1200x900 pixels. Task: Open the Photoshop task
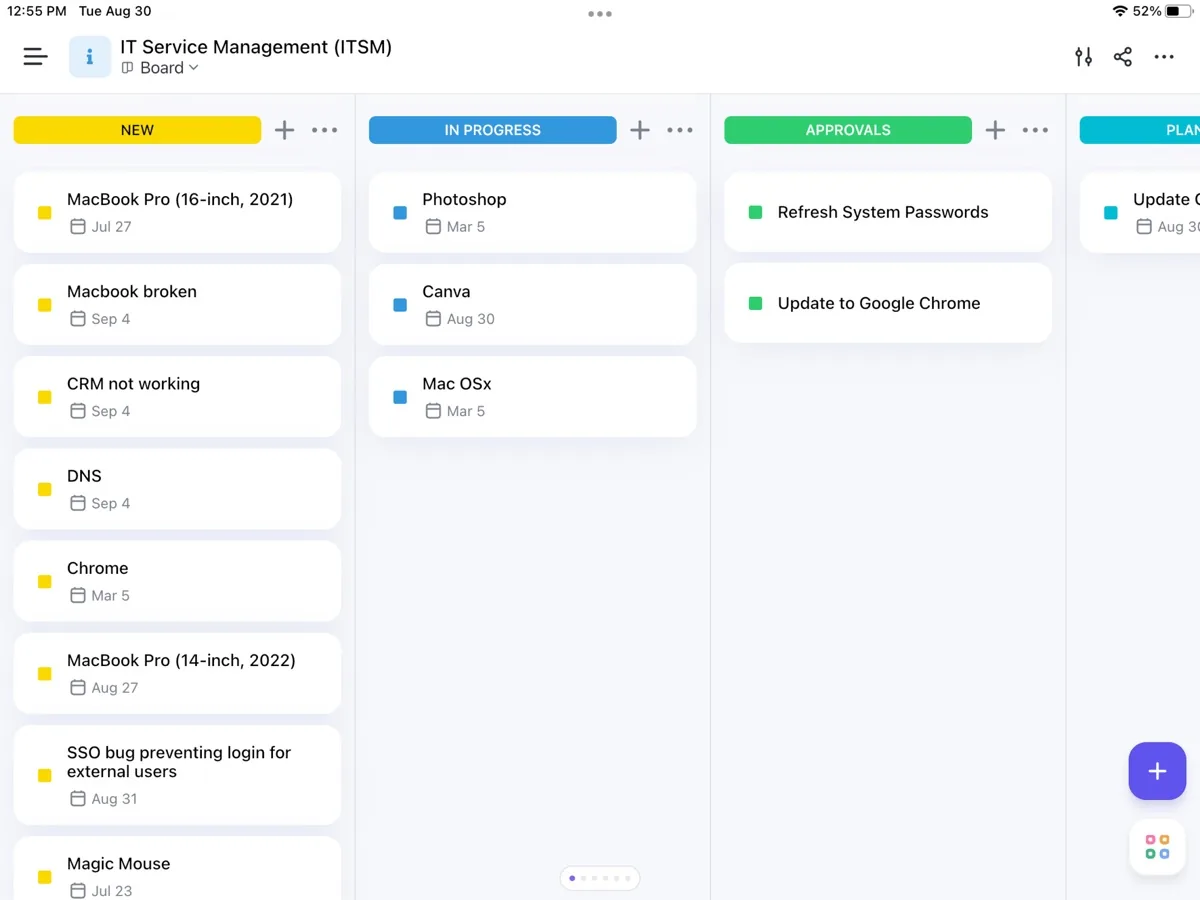pos(532,212)
